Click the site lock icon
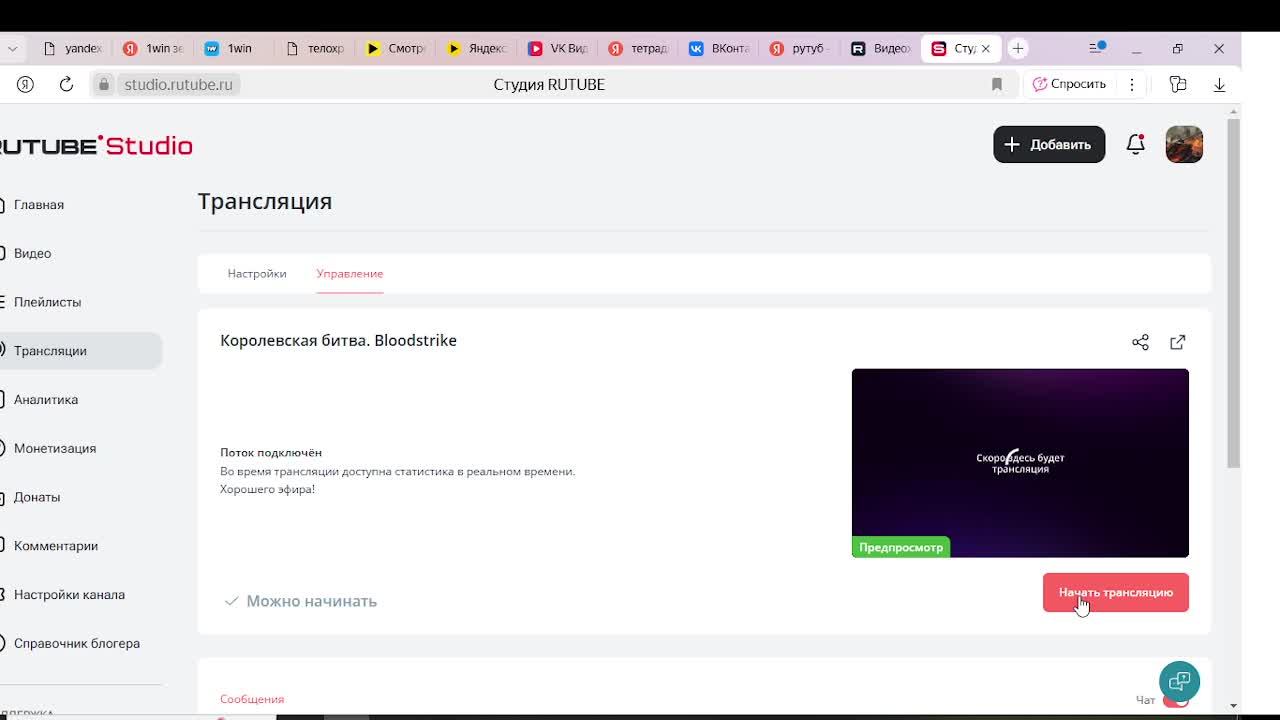 103,84
